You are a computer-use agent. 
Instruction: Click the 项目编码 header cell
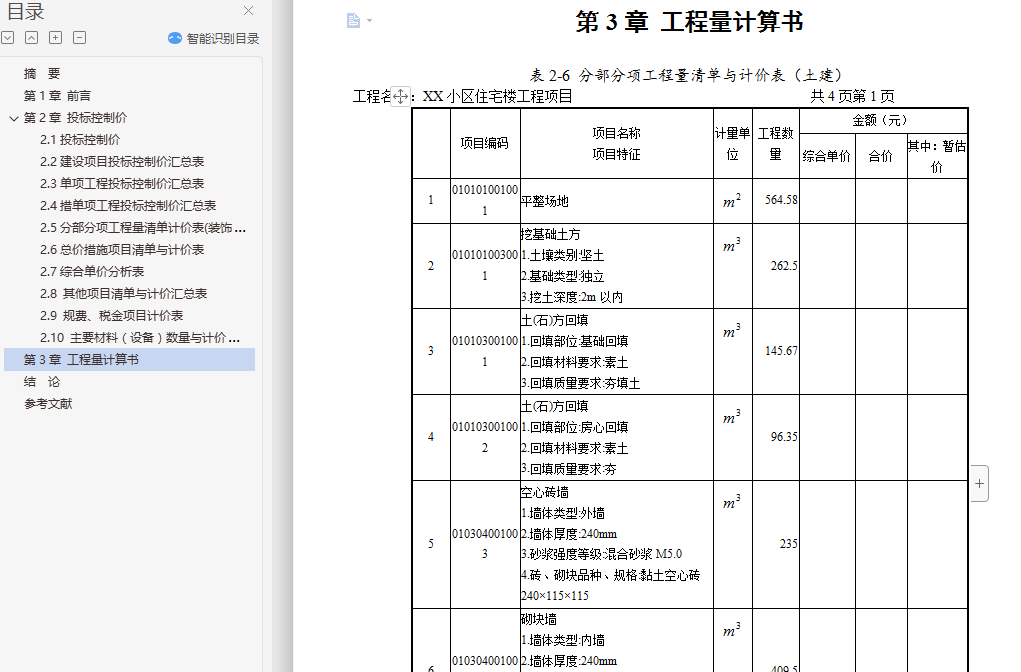(484, 143)
